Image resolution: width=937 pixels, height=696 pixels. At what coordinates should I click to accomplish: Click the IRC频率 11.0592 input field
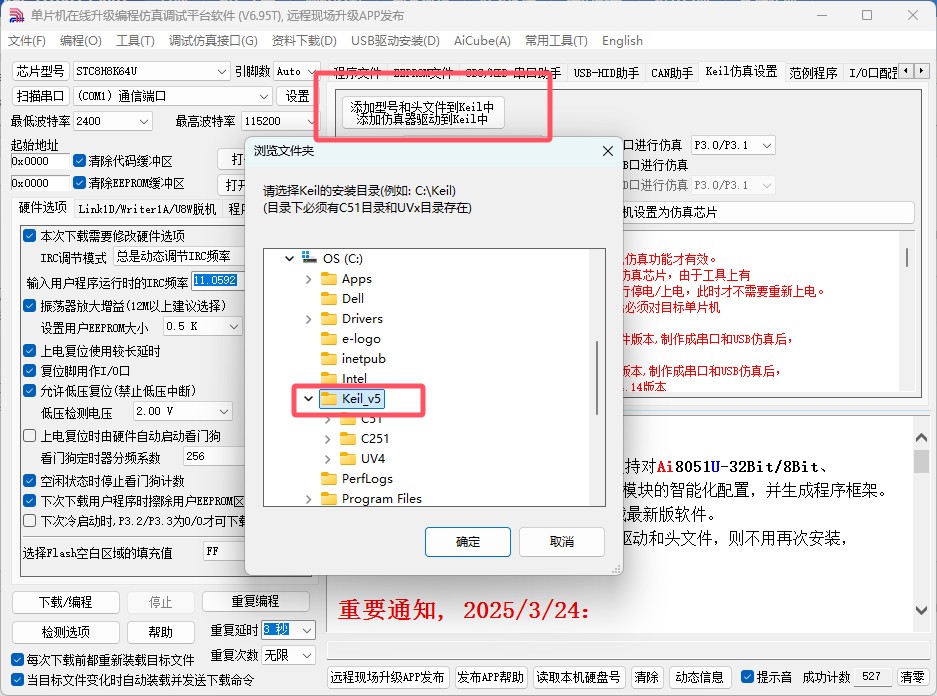(216, 280)
